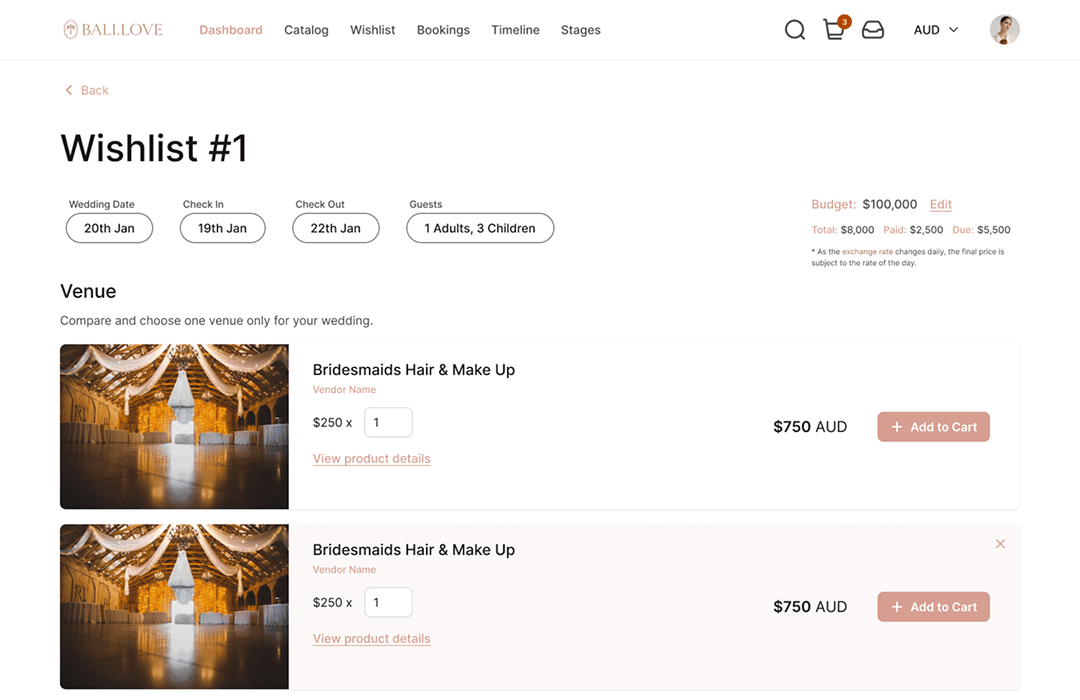Click the Balllove logo
This screenshot has width=1080, height=700.
tap(113, 30)
